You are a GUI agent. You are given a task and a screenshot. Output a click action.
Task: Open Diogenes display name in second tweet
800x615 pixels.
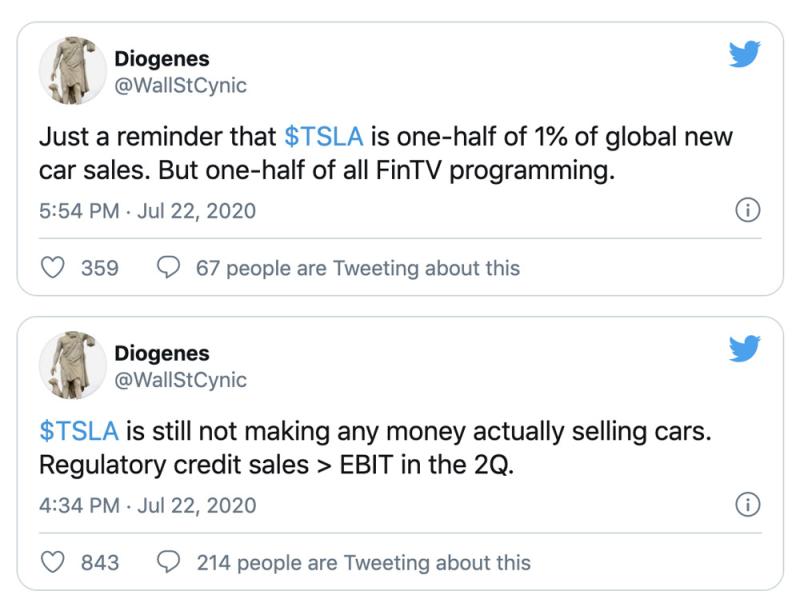pyautogui.click(x=162, y=353)
